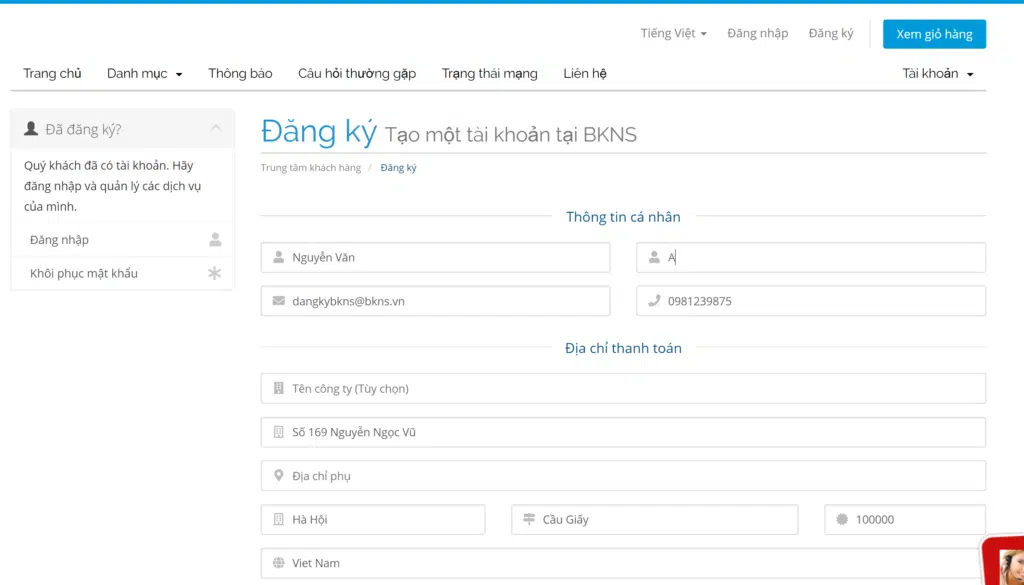Click the asterisk icon beside Khôi phục mật khẩu
Image resolution: width=1024 pixels, height=585 pixels.
(x=214, y=274)
